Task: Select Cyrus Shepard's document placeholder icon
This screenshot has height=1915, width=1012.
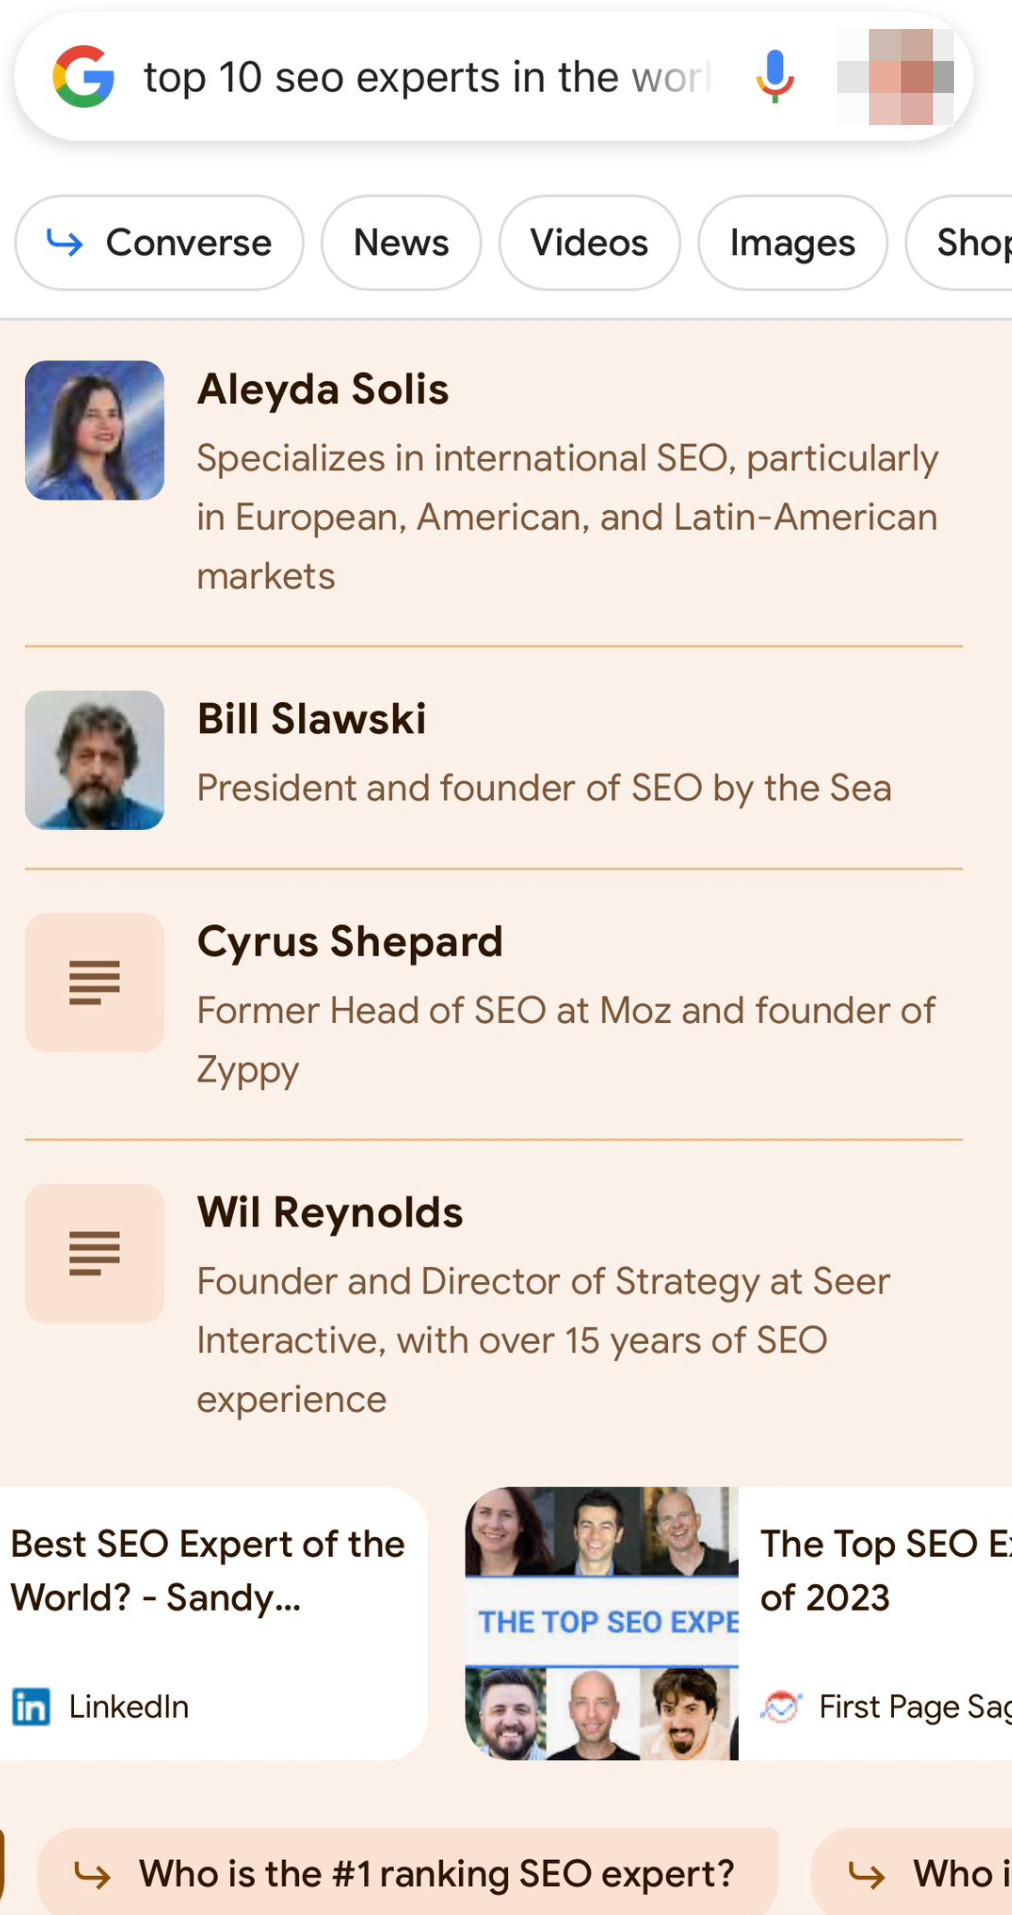Action: (x=94, y=983)
